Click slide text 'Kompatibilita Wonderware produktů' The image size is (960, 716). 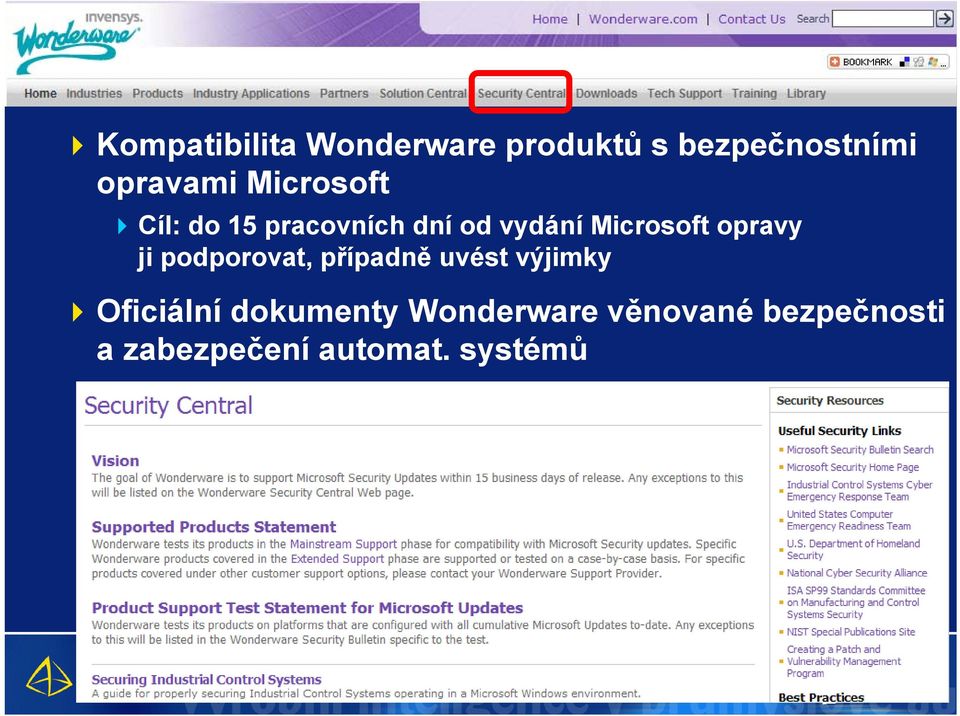[369, 145]
